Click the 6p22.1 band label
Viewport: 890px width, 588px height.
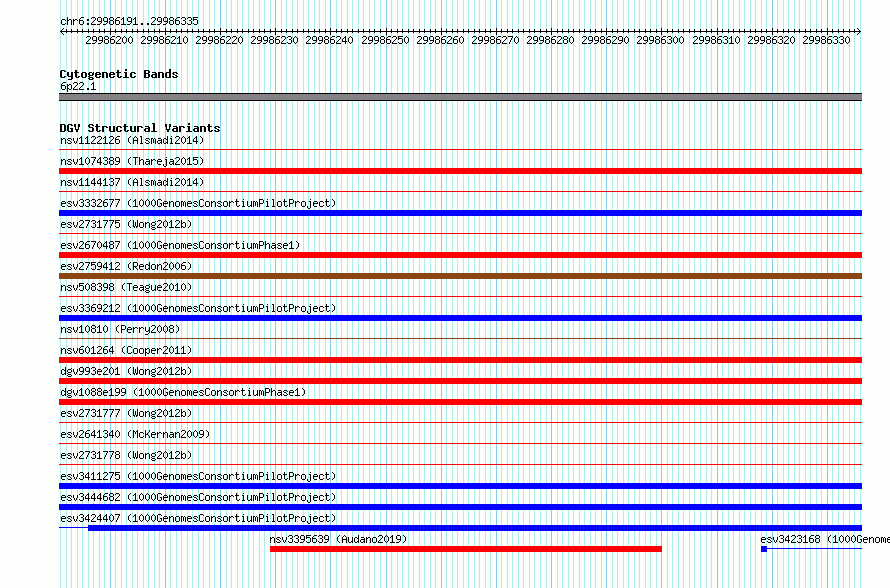[x=78, y=86]
